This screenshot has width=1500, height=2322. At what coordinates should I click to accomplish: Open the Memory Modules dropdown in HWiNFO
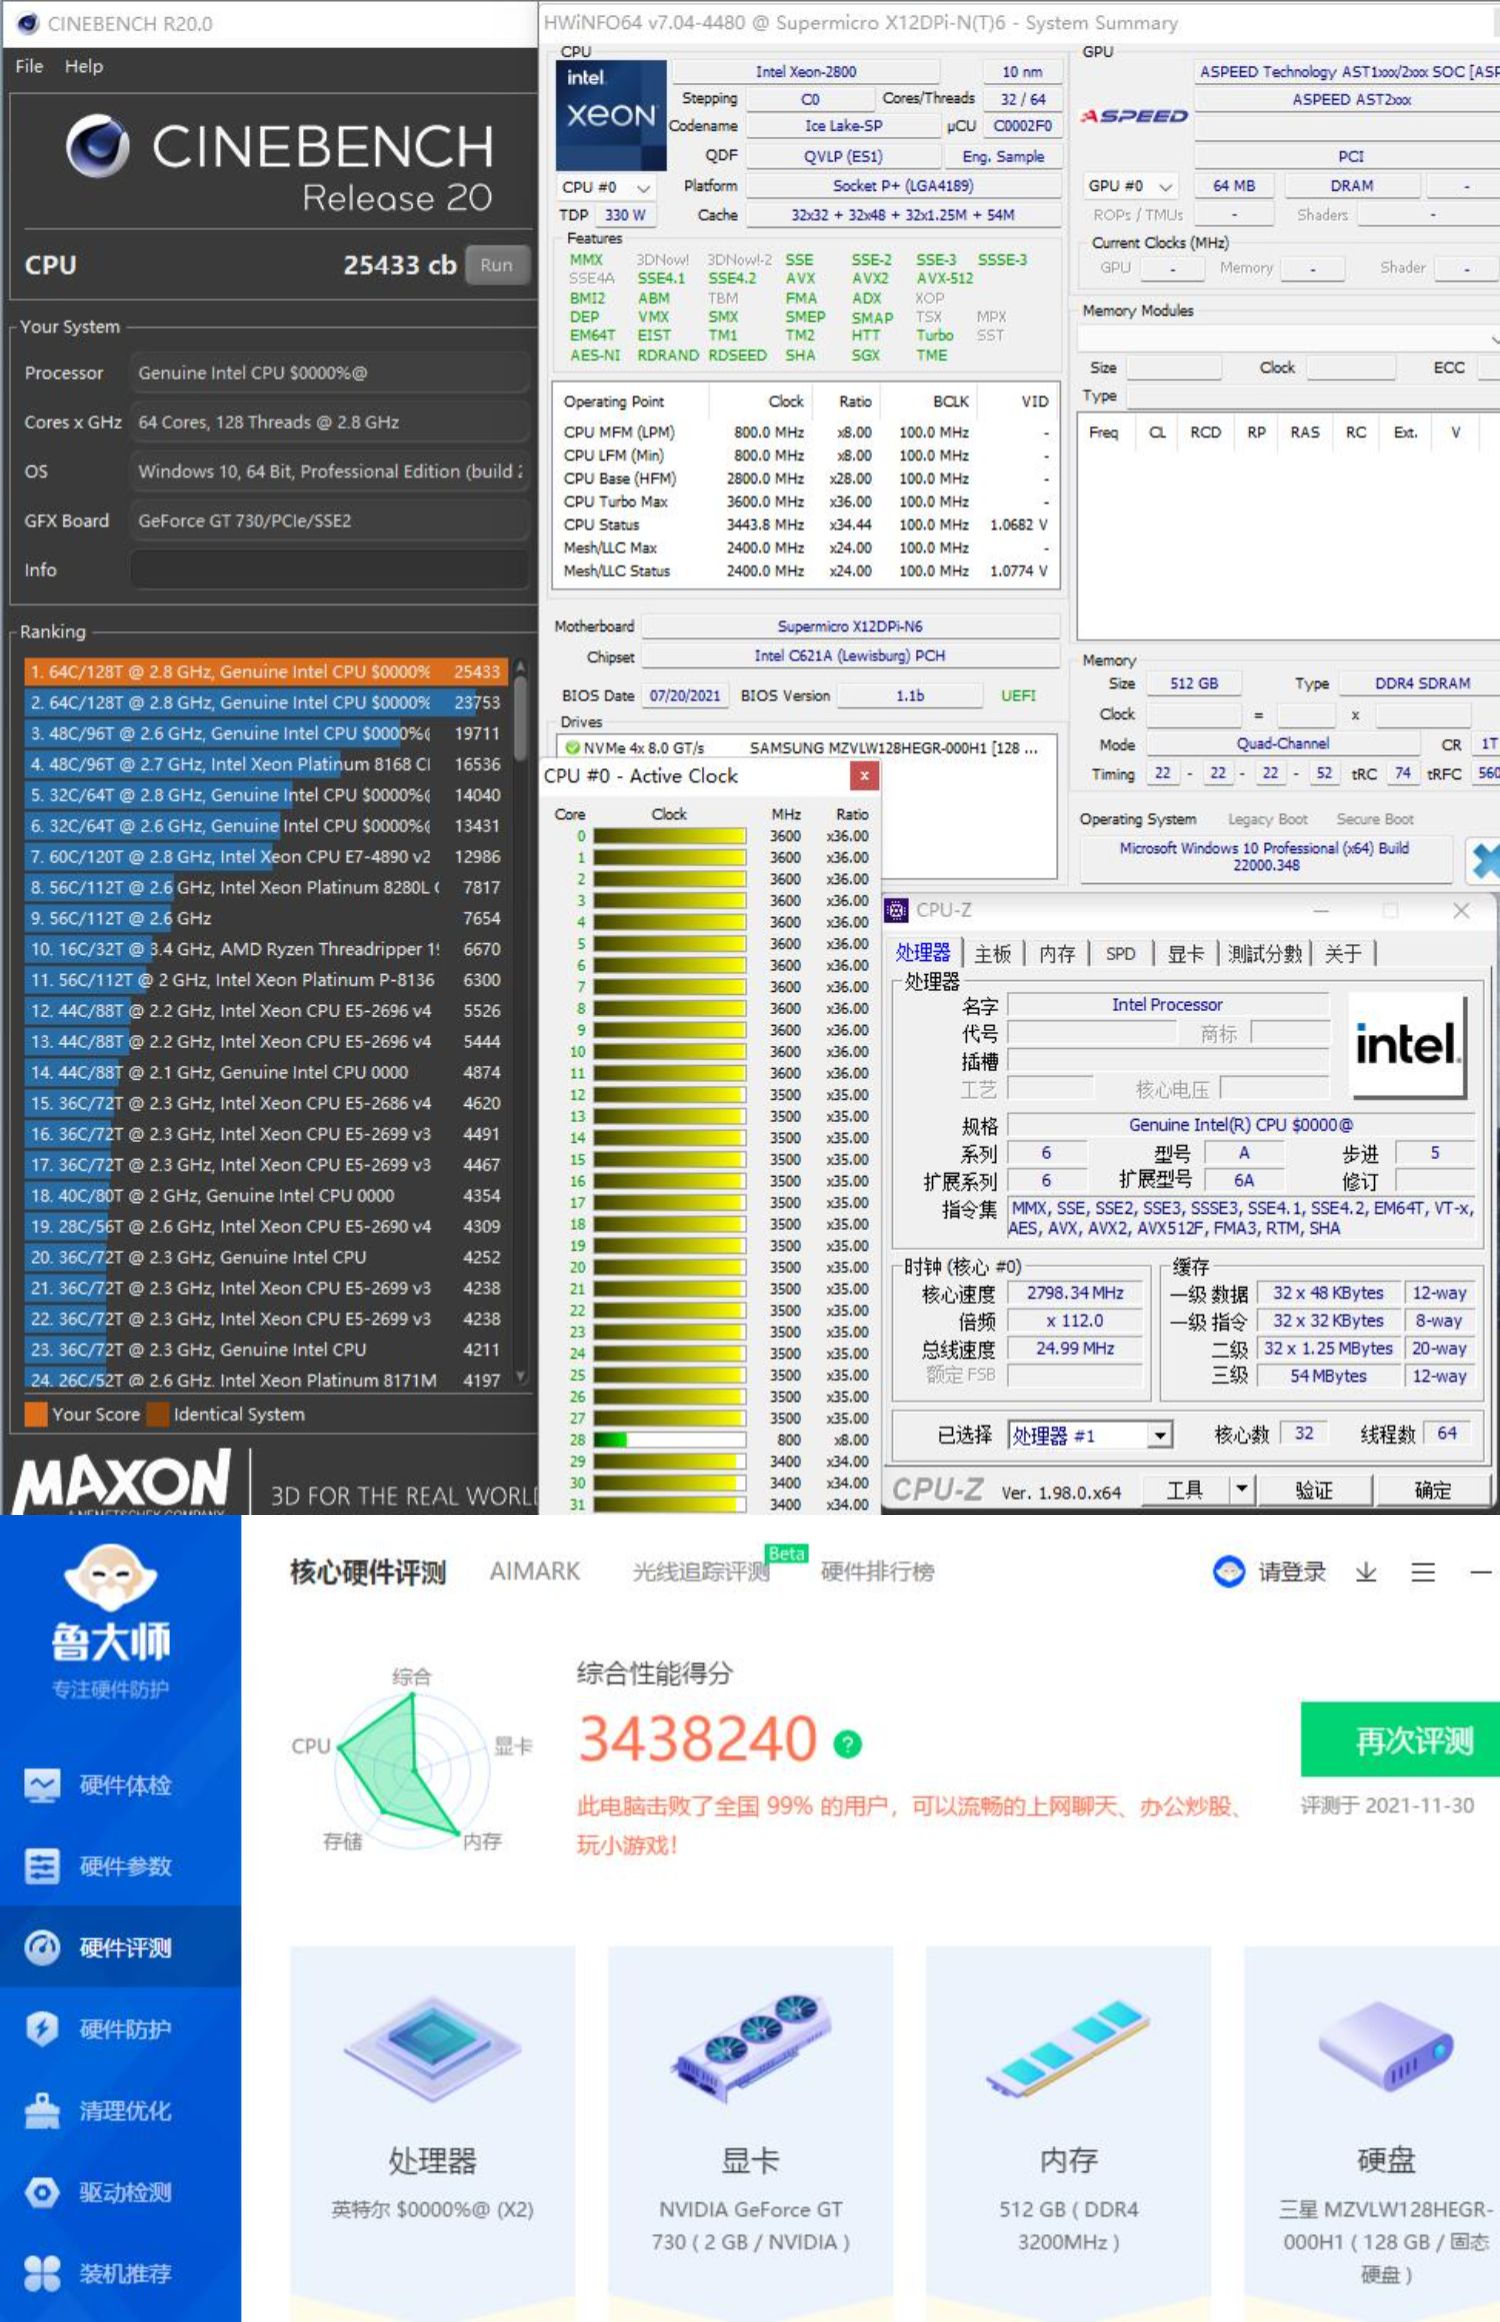1288,339
